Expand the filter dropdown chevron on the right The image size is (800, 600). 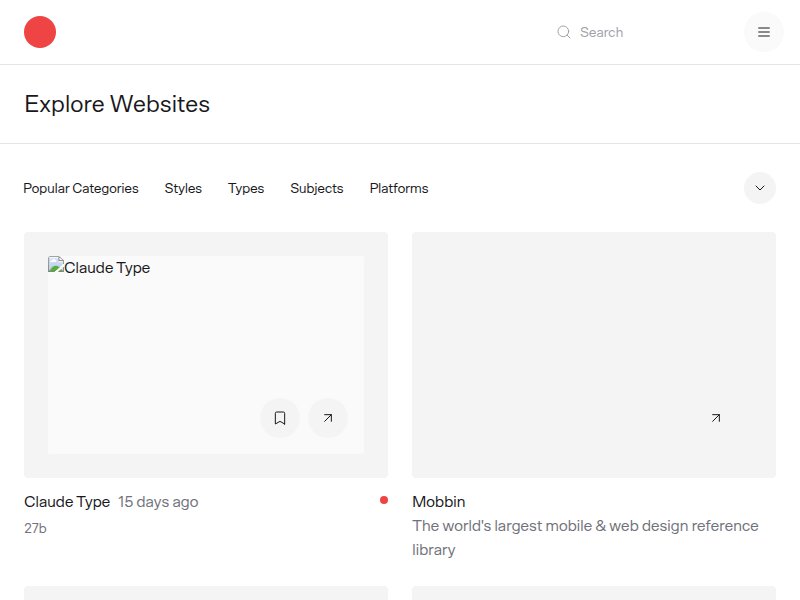point(759,188)
